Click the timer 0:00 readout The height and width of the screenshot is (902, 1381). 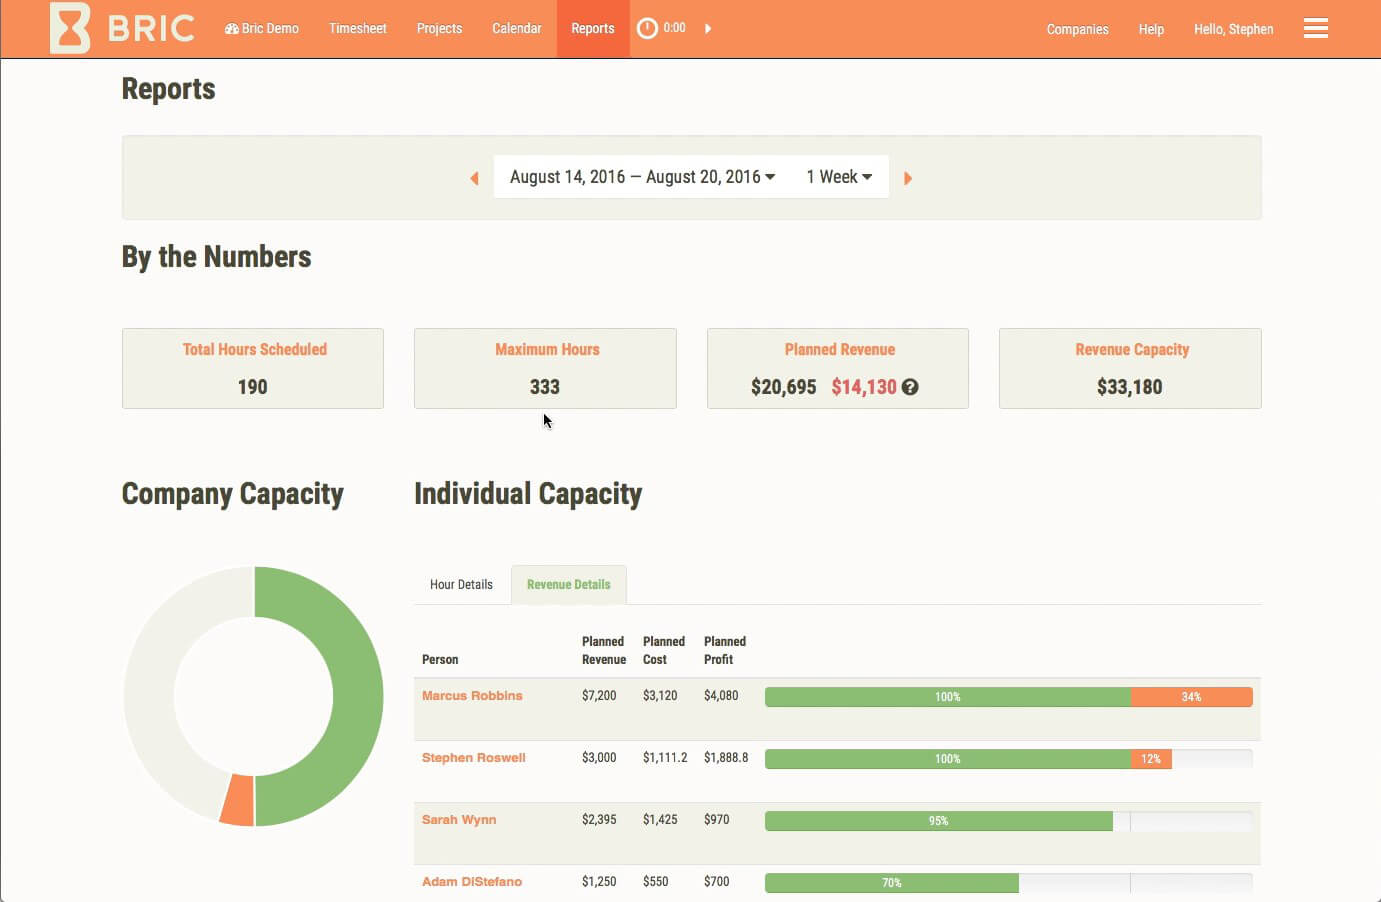pos(675,28)
